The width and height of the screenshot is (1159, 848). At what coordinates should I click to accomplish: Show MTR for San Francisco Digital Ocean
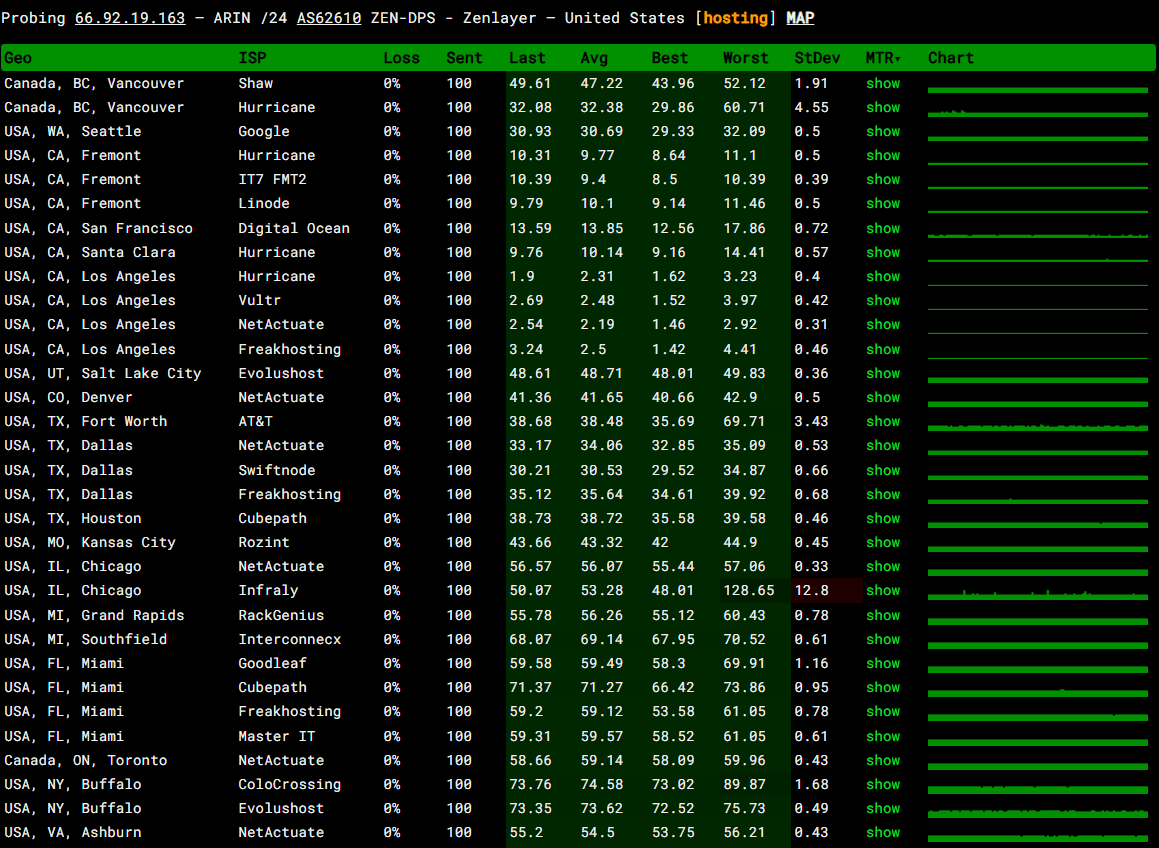pyautogui.click(x=883, y=228)
